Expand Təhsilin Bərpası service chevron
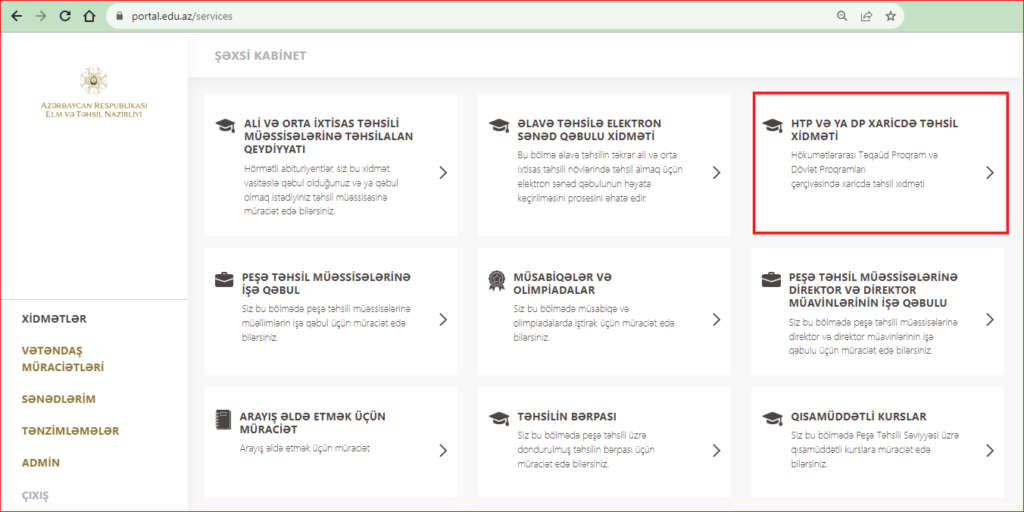This screenshot has height=512, width=1024. (716, 450)
